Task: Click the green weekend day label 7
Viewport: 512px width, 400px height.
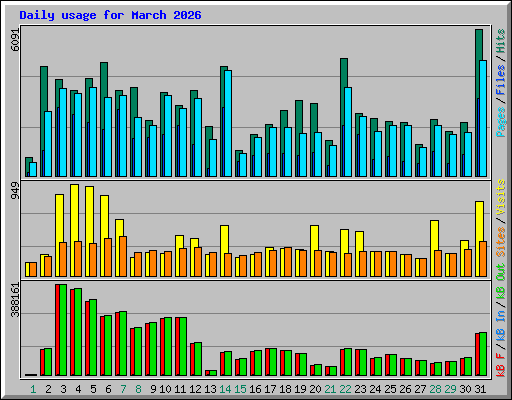Action: (123, 389)
